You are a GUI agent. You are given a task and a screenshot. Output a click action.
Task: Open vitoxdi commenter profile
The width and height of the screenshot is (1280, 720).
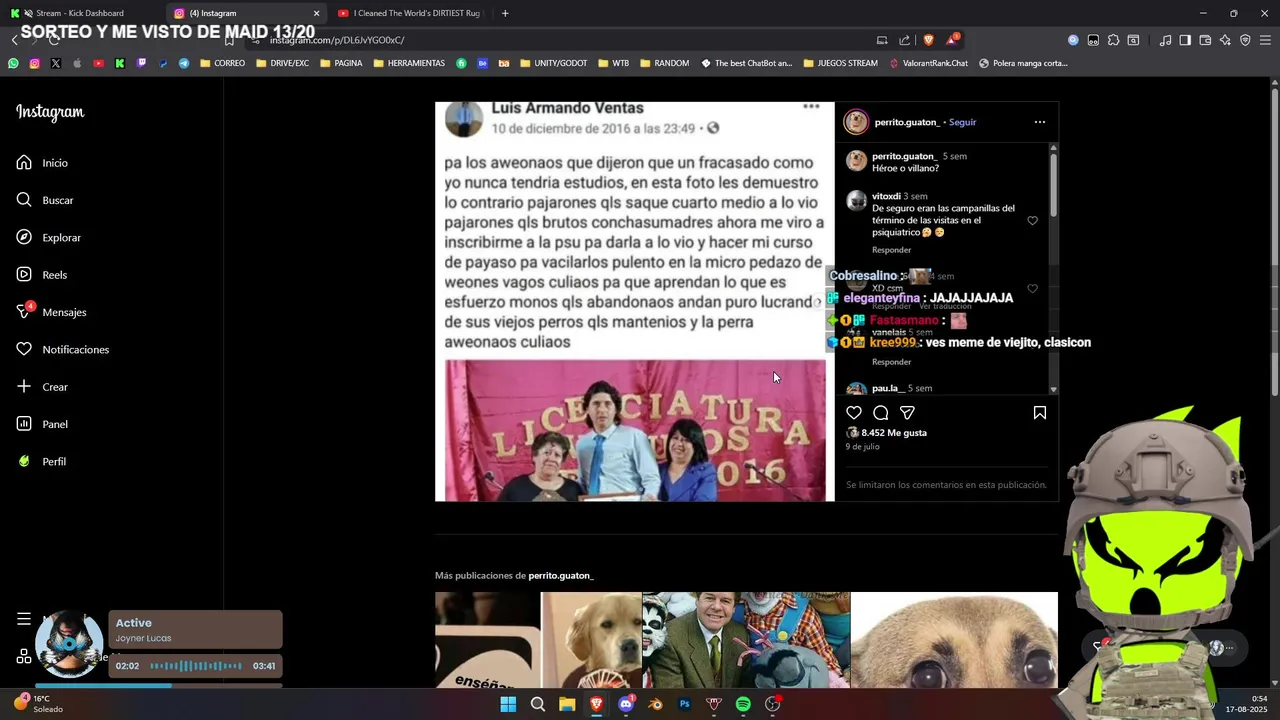coord(886,196)
